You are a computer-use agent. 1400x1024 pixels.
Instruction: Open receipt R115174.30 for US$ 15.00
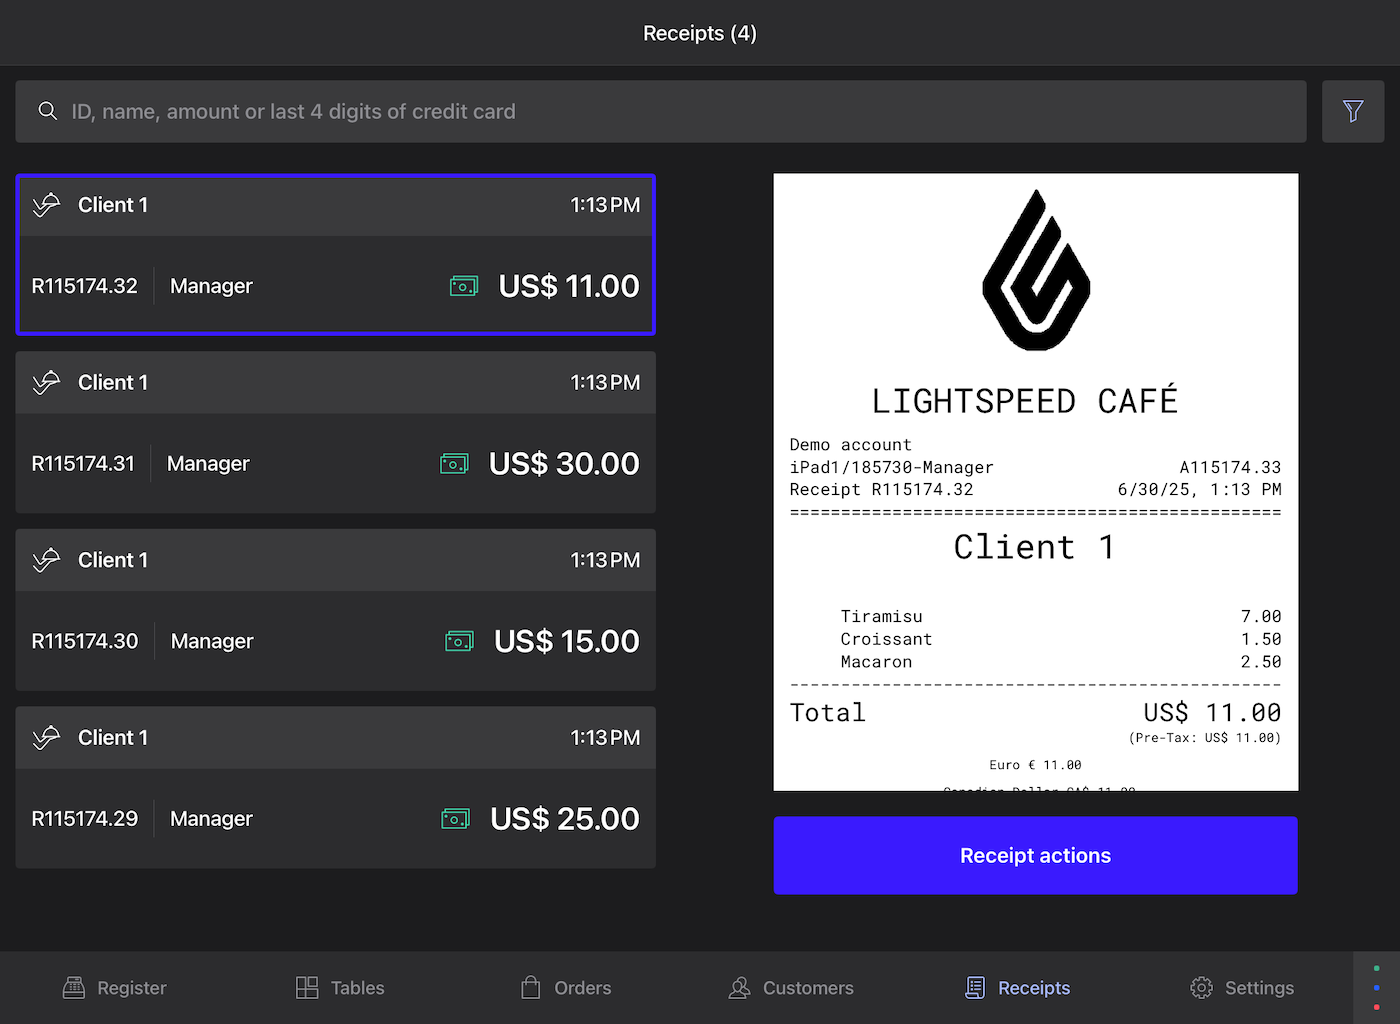click(335, 610)
